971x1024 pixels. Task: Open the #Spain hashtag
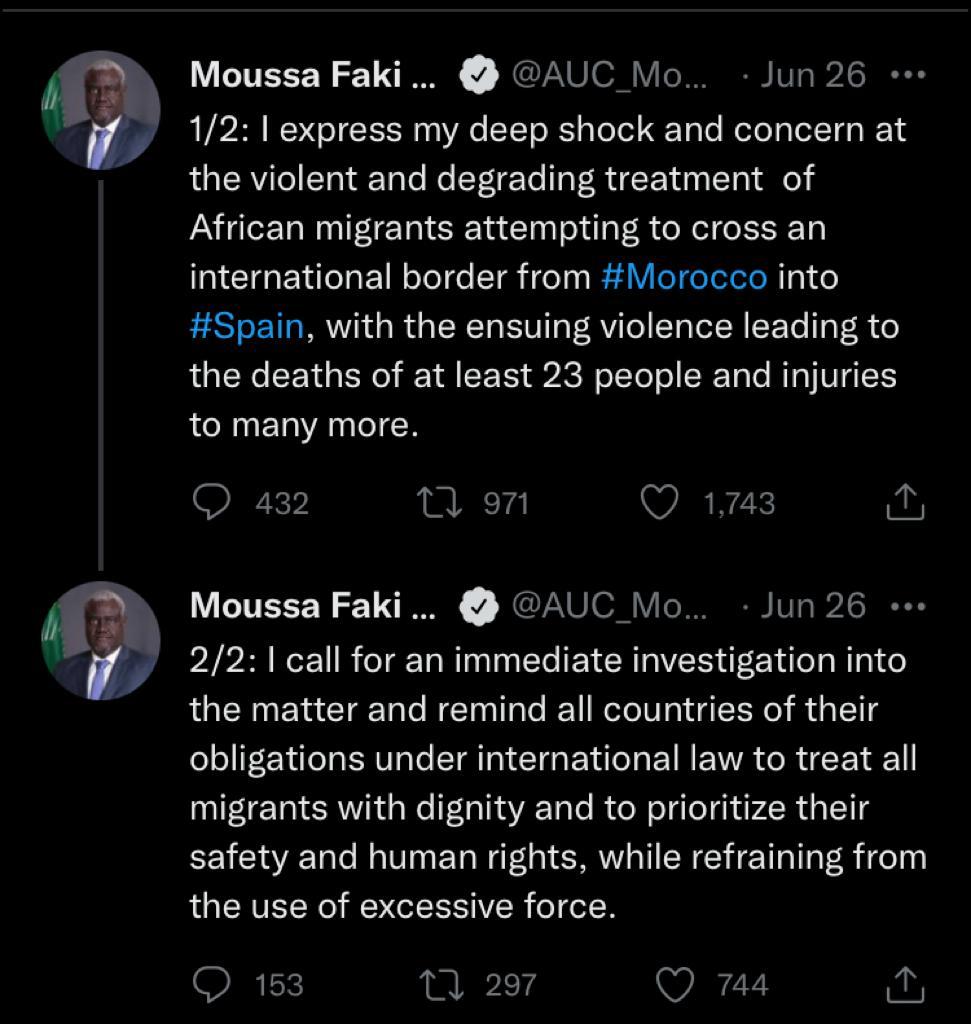tap(246, 327)
